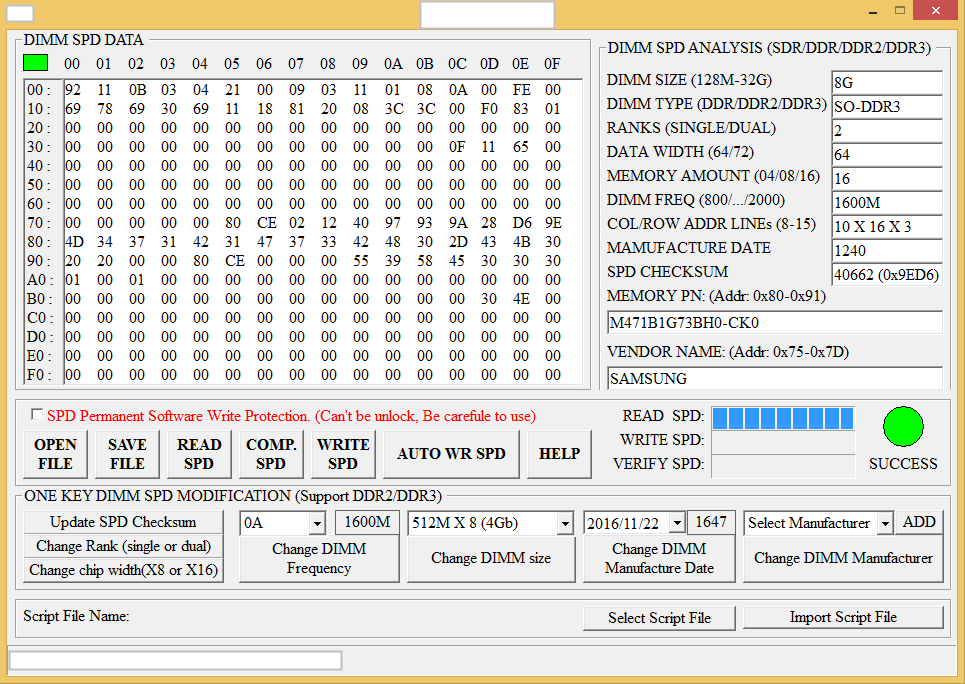The width and height of the screenshot is (965, 684).
Task: Click the SPD CHECKSUM field 40662 (0x9ED6)
Action: coord(887,275)
